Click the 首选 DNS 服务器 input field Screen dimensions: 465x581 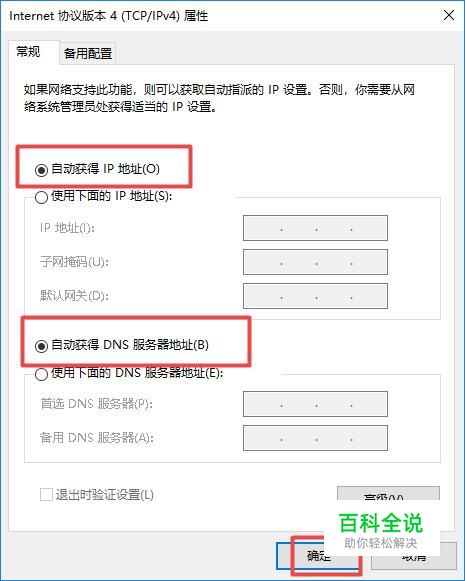click(315, 404)
